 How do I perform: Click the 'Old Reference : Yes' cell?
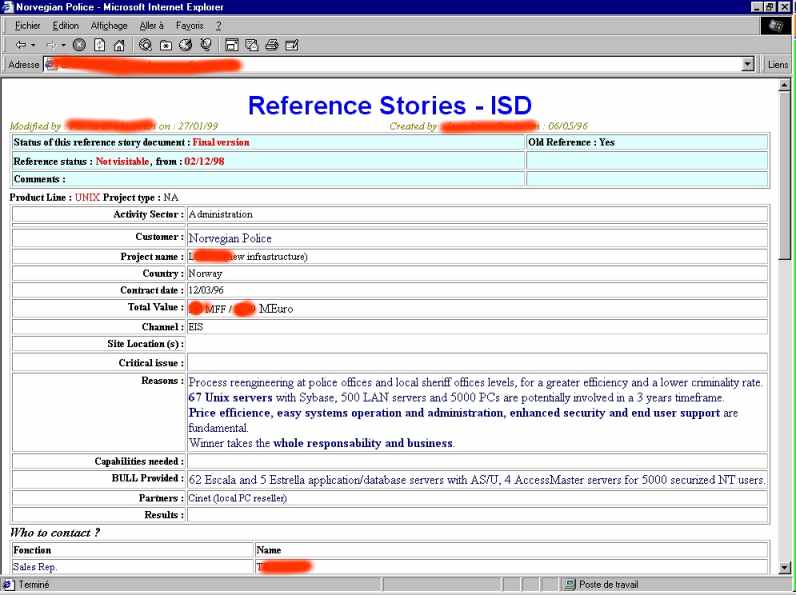[x=647, y=142]
